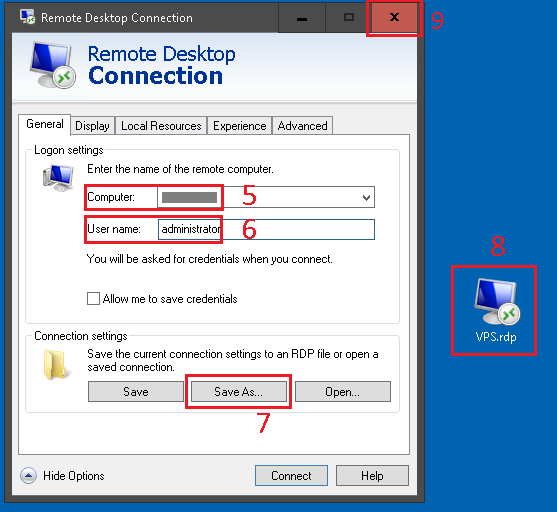This screenshot has height=512, width=557.
Task: Click the computer icon in Logon settings
Action: tap(58, 178)
